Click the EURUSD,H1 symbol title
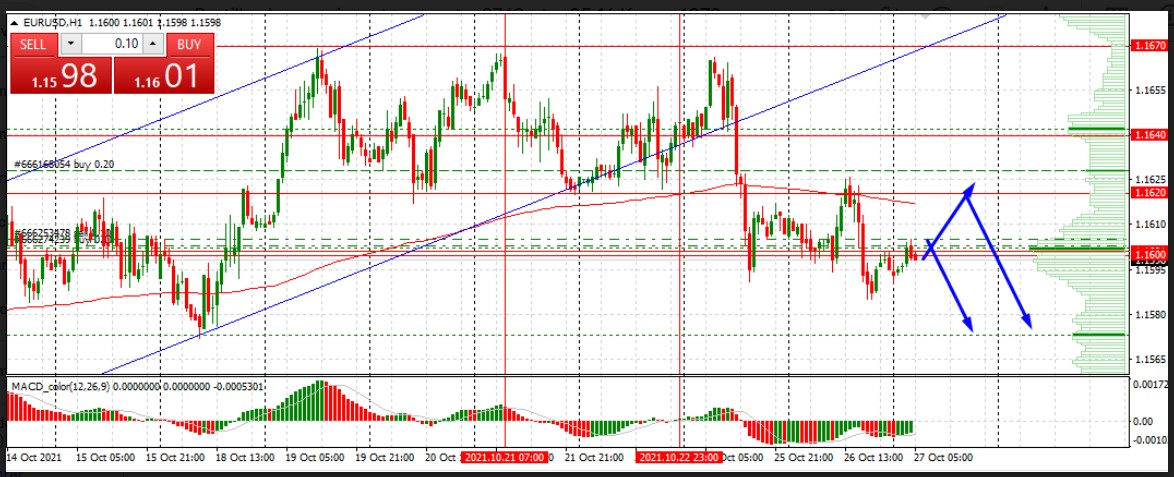1174x477 pixels. click(x=52, y=22)
